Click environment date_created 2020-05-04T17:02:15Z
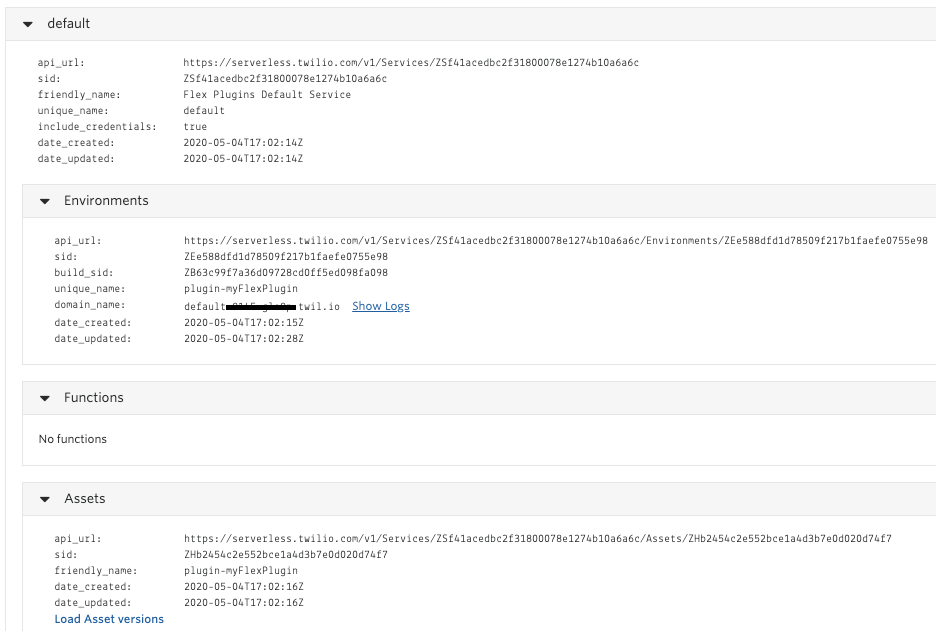Screen dimensions: 936x631 click(244, 323)
